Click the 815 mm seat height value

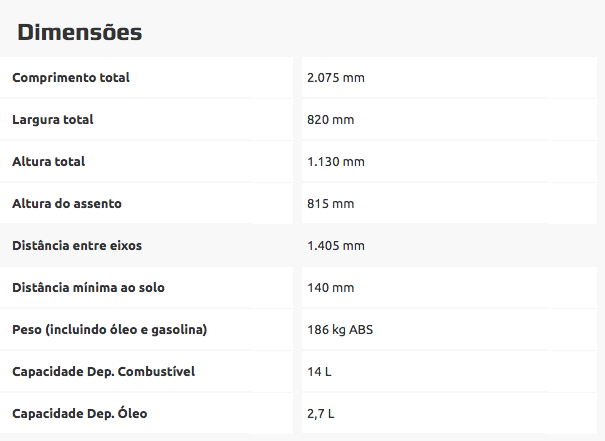click(x=331, y=203)
